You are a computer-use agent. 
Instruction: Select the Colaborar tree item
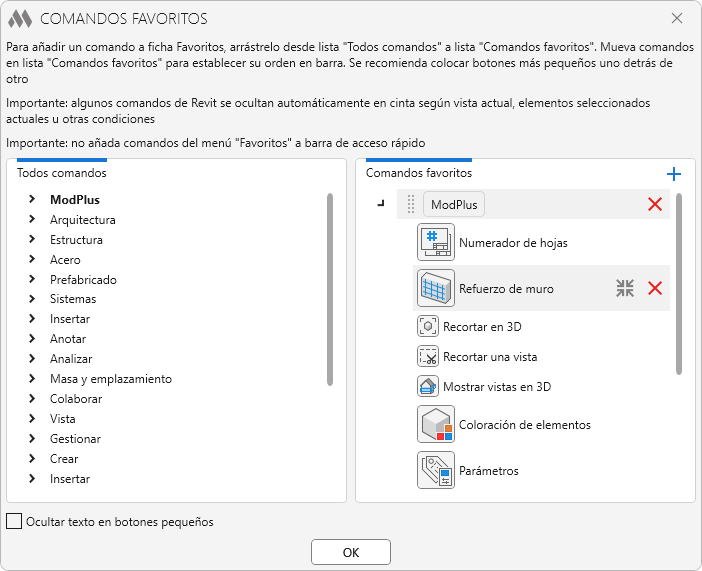[x=76, y=399]
